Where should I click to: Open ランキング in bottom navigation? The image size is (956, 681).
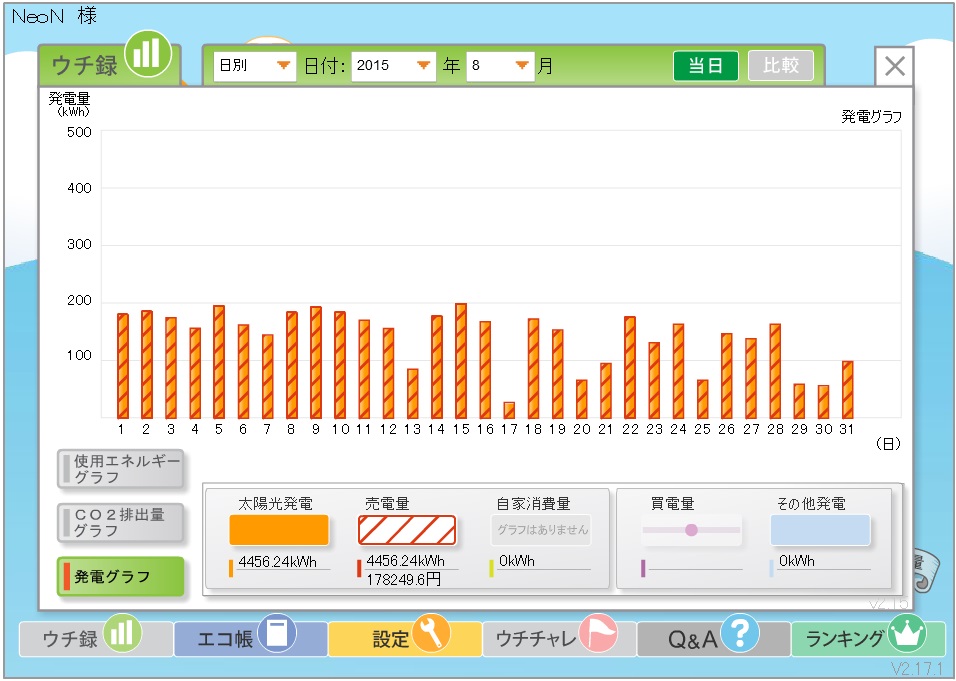pyautogui.click(x=868, y=639)
